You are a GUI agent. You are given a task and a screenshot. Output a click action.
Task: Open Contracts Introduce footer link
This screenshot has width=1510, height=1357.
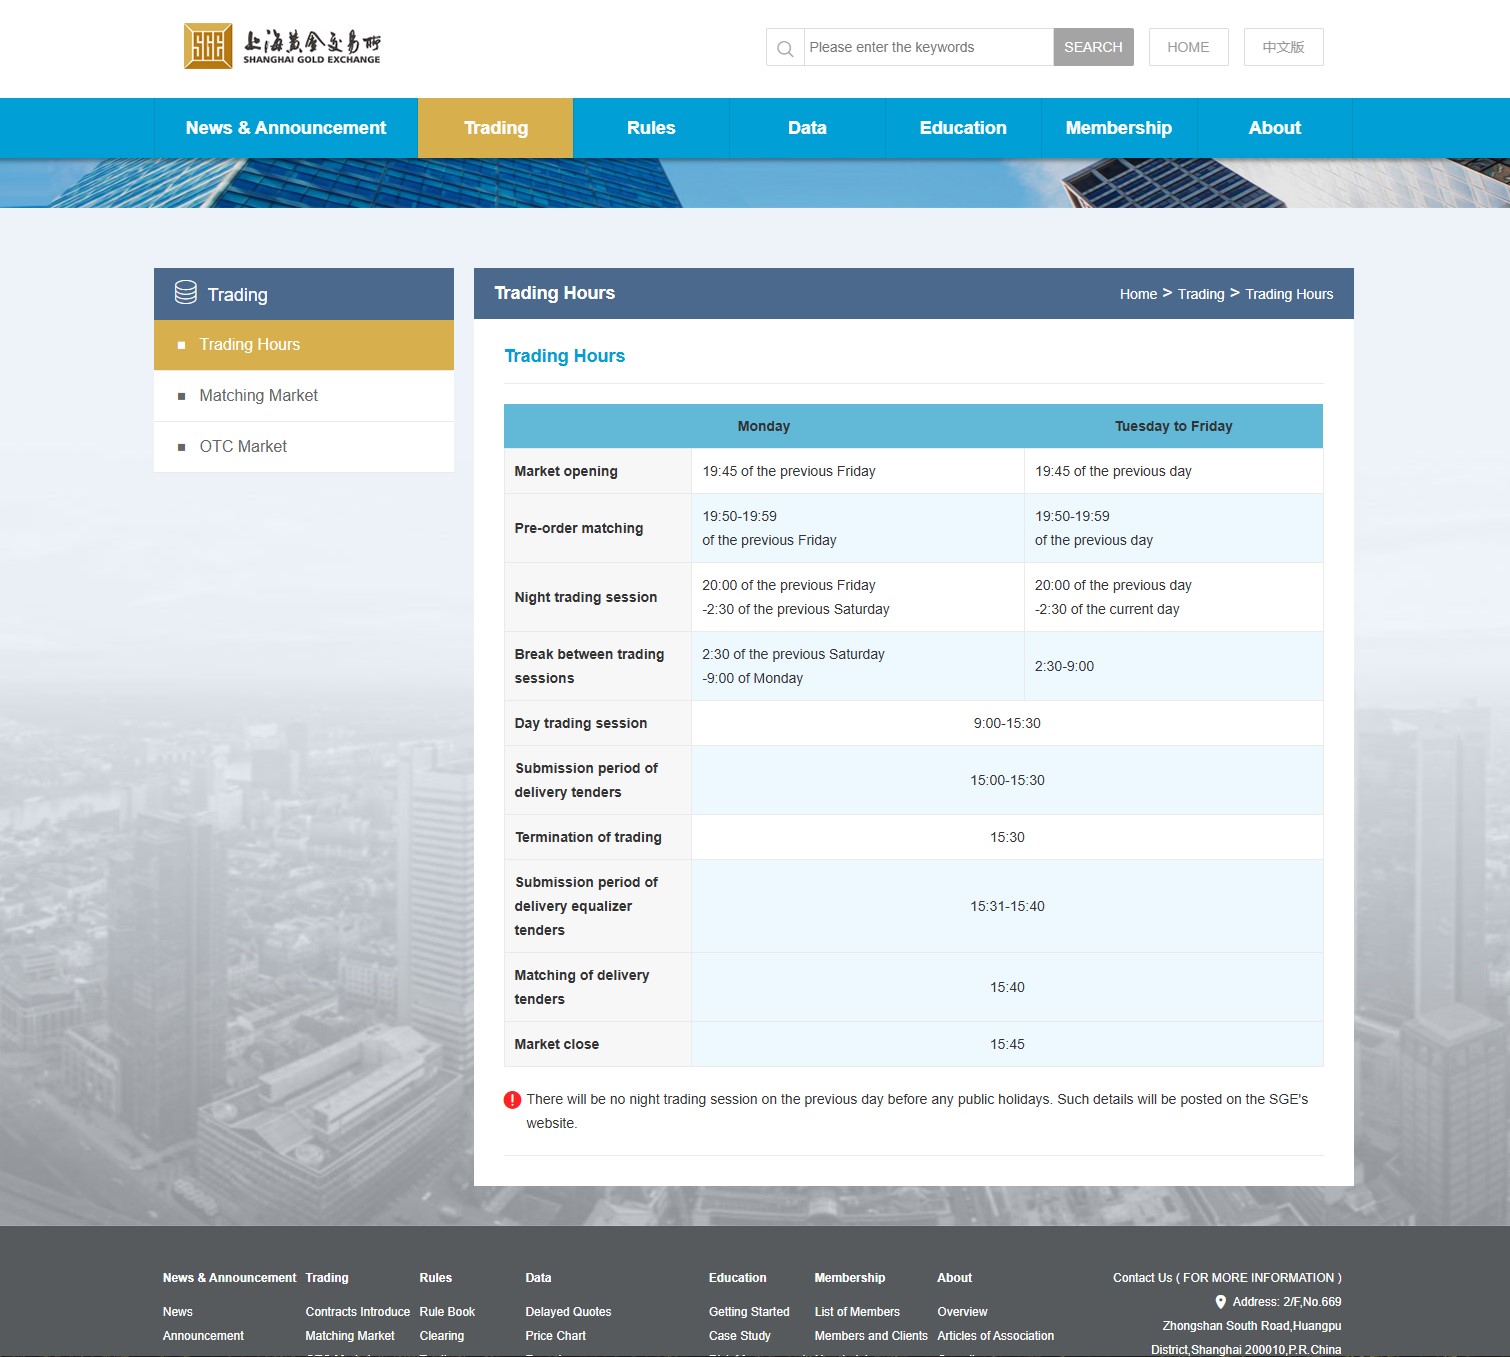[x=358, y=1312]
